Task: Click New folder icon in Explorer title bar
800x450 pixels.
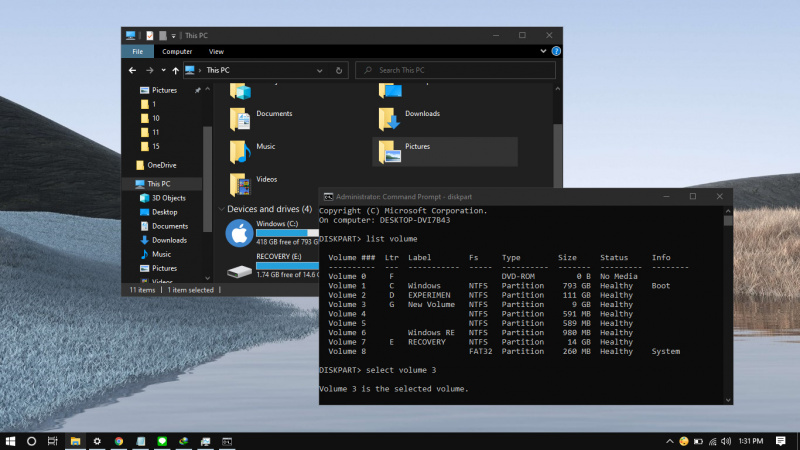Action: click(x=163, y=36)
